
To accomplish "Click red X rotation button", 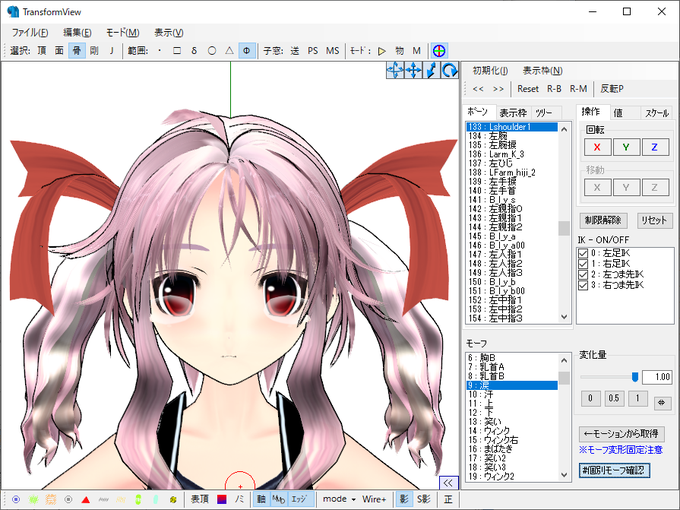I will point(597,147).
